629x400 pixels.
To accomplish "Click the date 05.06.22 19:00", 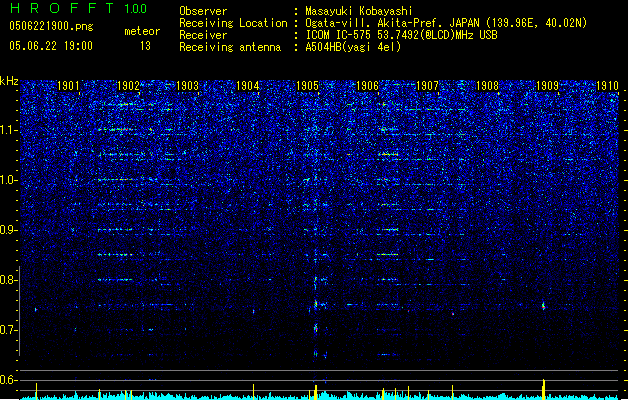I will pos(51,46).
